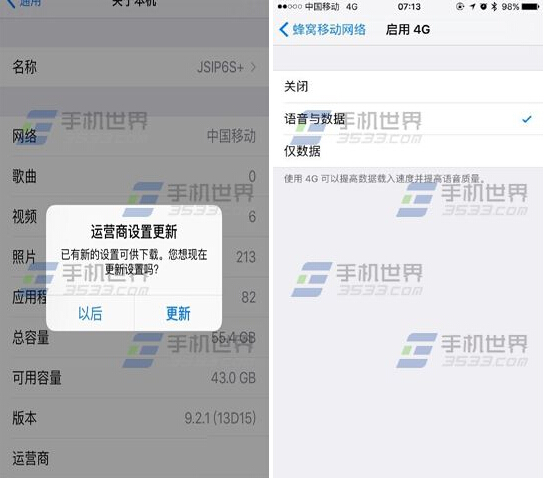Screen dimensions: 545x478
Task: Tap 更新 in carrier settings dialog
Action: [x=178, y=314]
